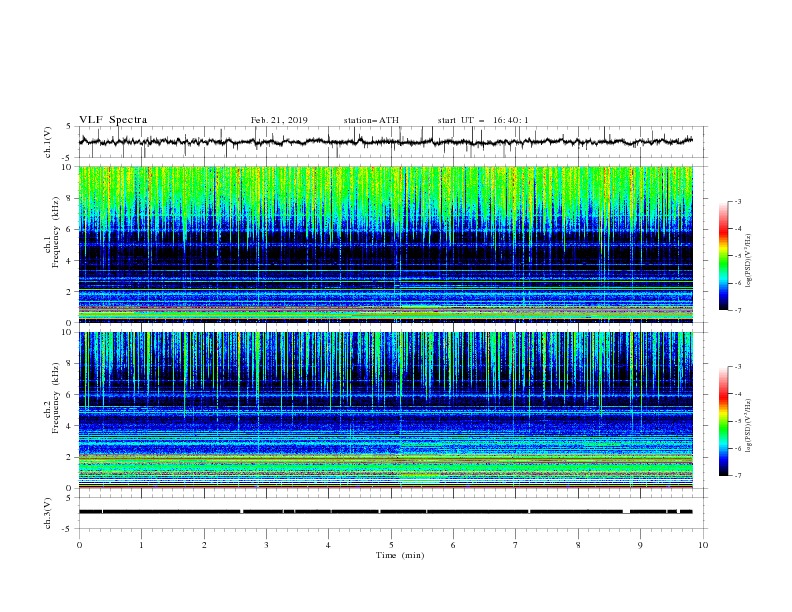This screenshot has width=792, height=612.
Task: Click the ch.2 spectrogram panel
Action: (385, 410)
